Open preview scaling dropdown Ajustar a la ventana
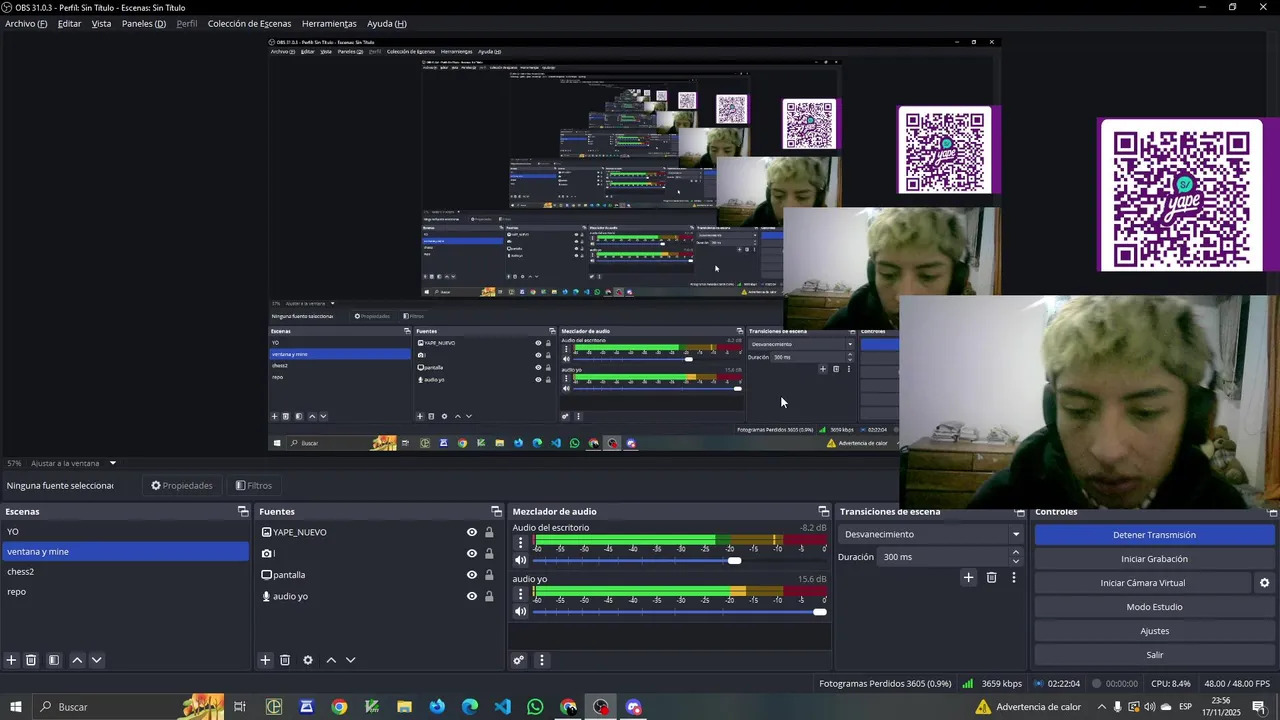The image size is (1280, 720). tap(74, 463)
